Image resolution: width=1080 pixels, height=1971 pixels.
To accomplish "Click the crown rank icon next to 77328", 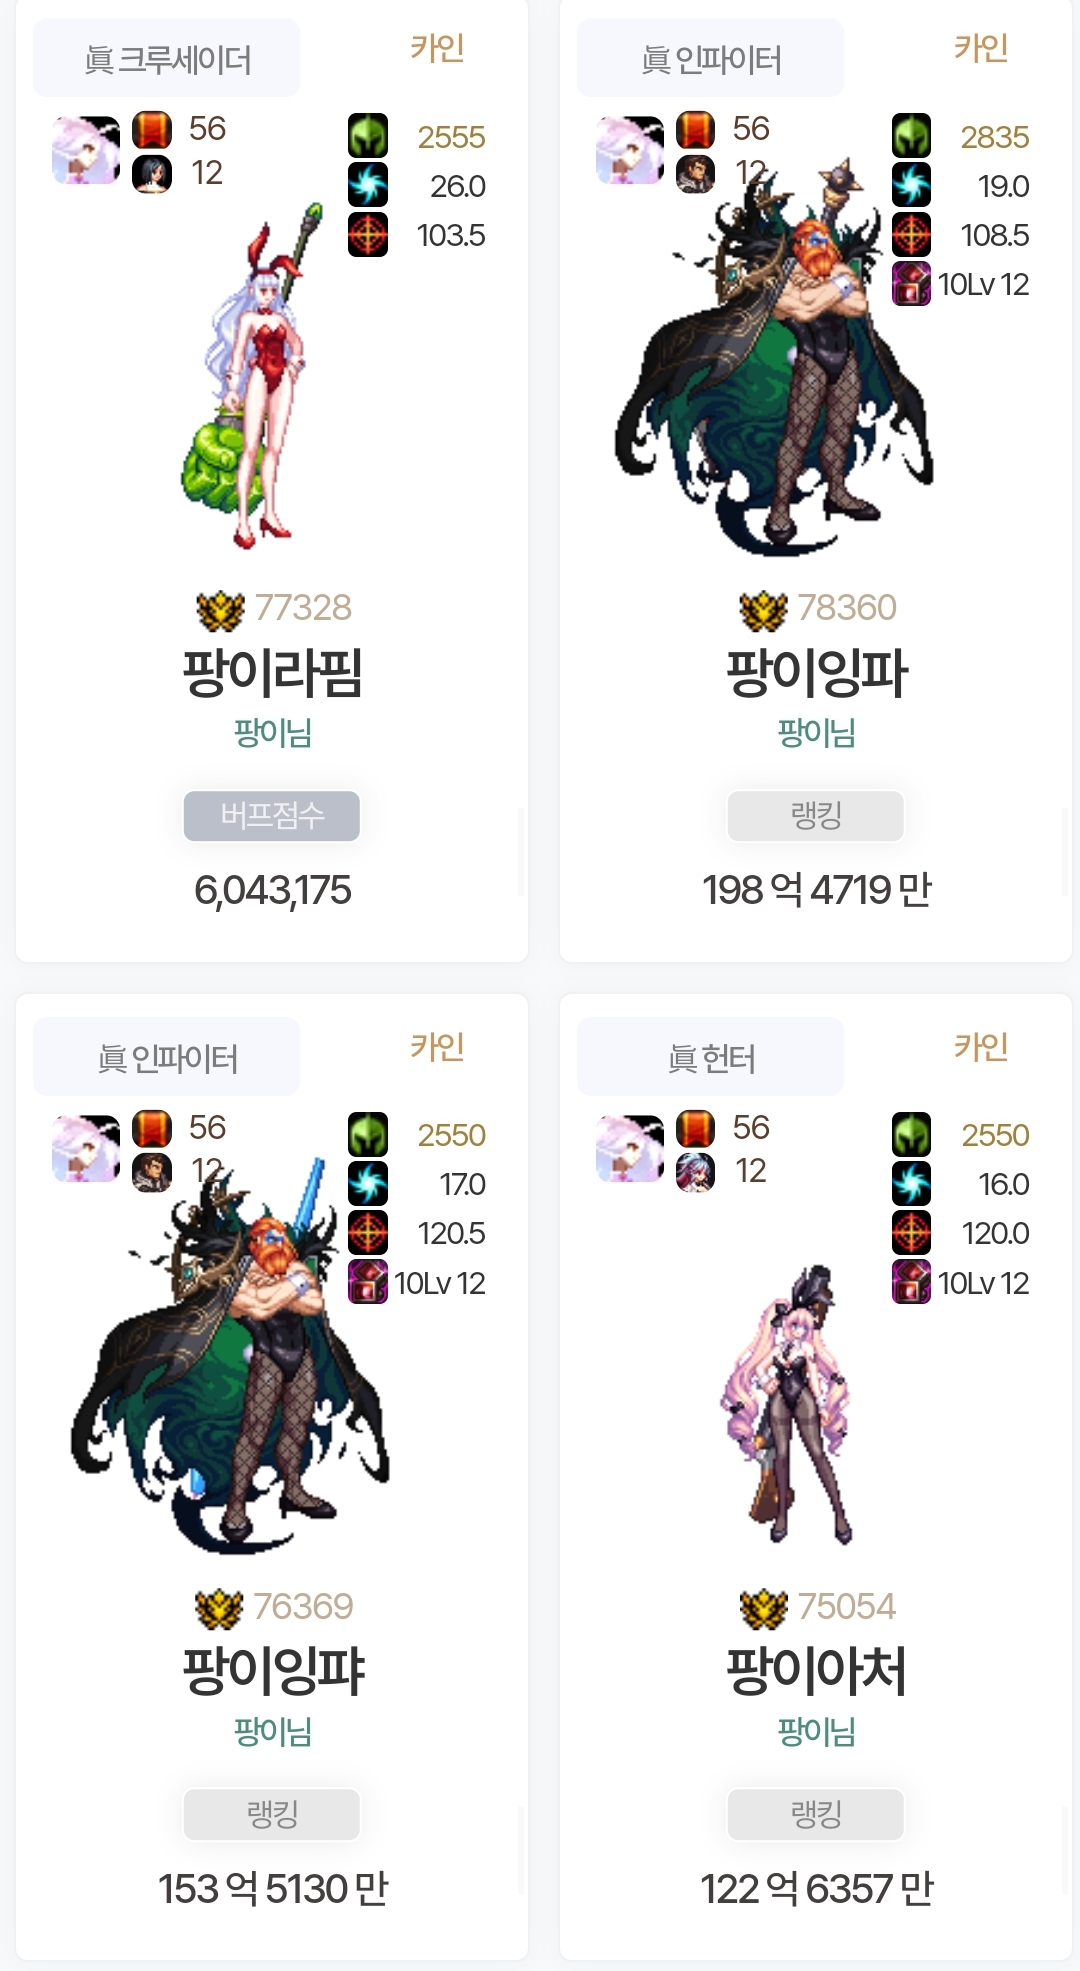I will pos(220,610).
